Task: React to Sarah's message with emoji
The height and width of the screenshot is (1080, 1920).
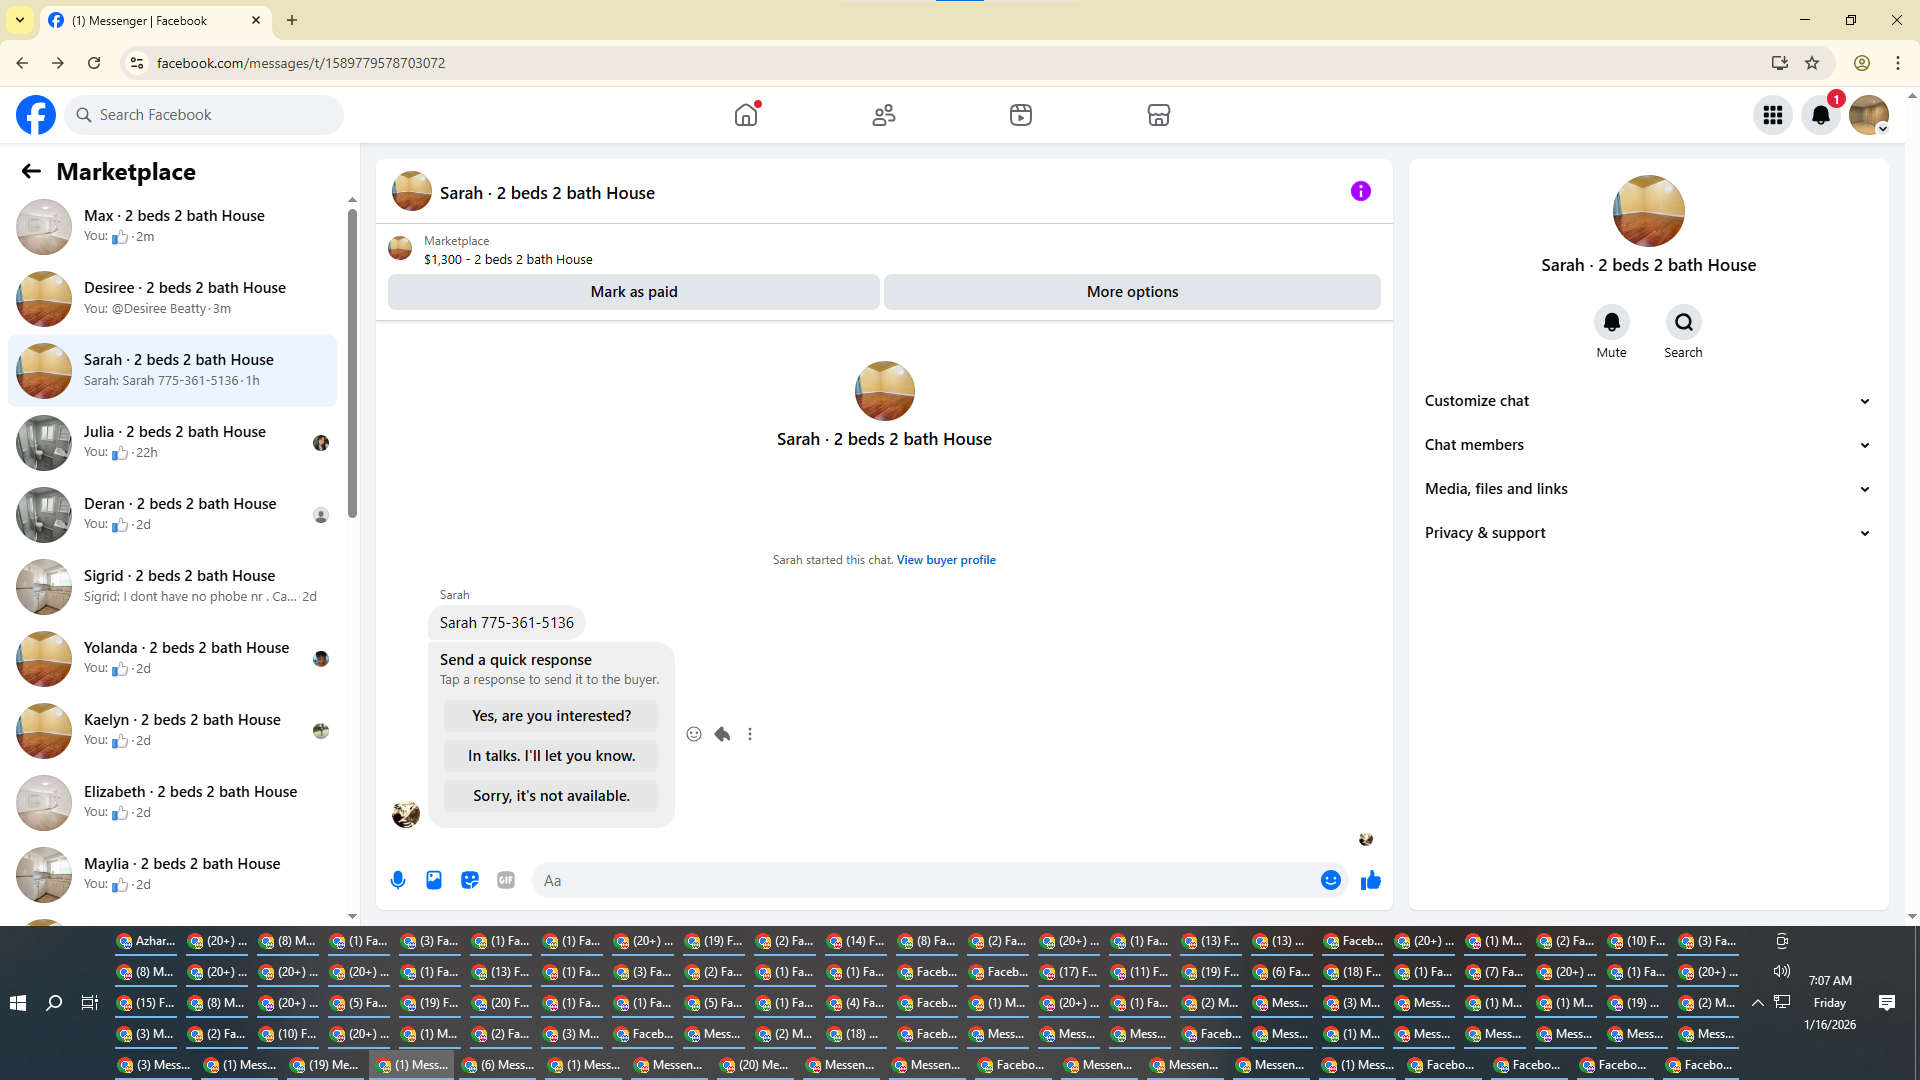Action: (694, 734)
